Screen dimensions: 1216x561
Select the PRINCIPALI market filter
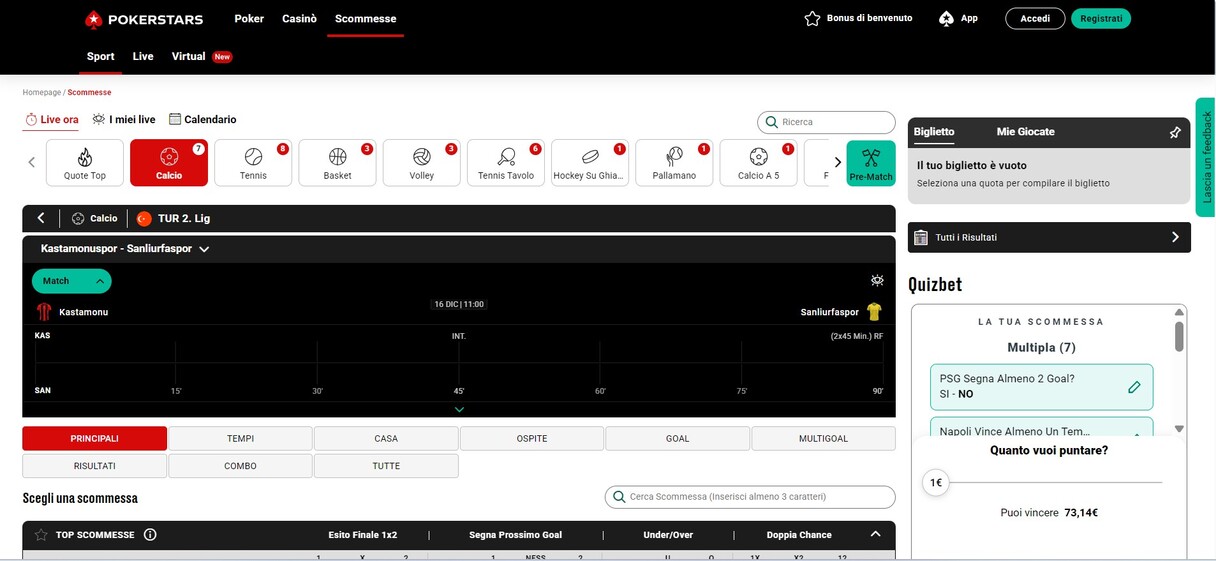click(x=95, y=439)
